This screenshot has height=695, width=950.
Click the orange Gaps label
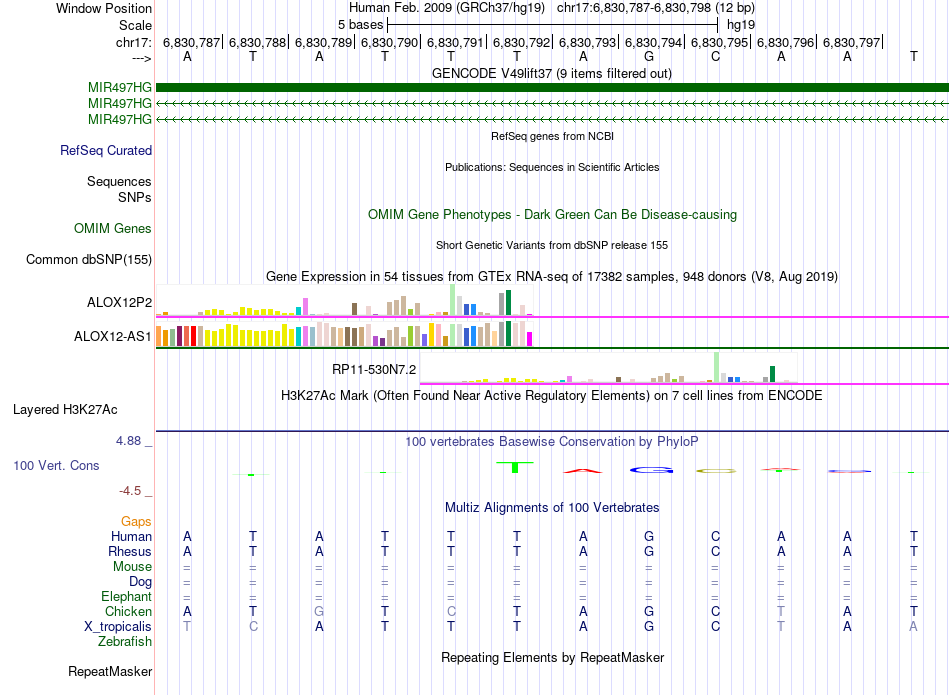pyautogui.click(x=136, y=521)
